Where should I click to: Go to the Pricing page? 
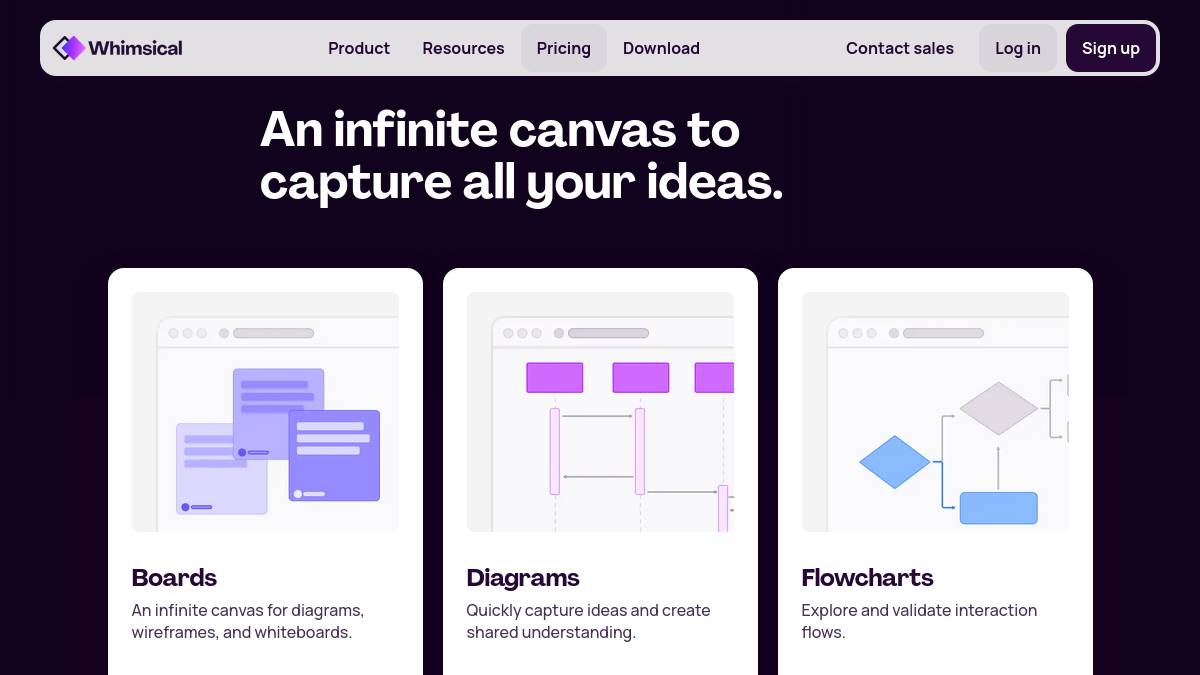click(564, 48)
